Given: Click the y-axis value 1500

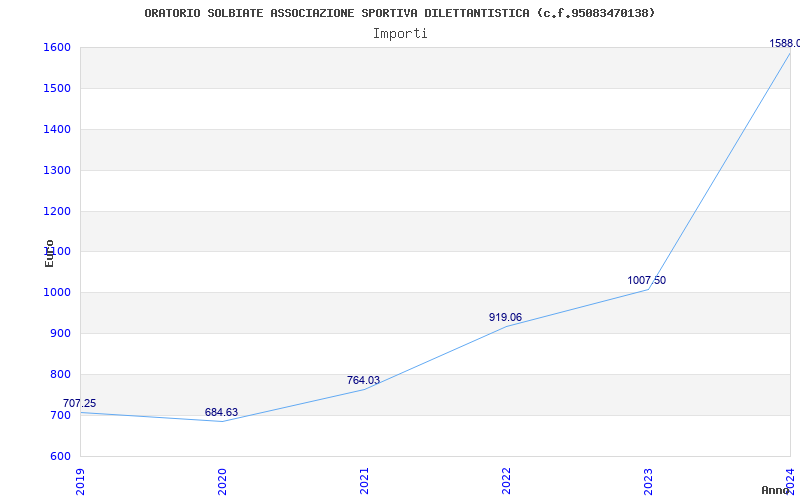Looking at the screenshot, I should pos(56,88).
